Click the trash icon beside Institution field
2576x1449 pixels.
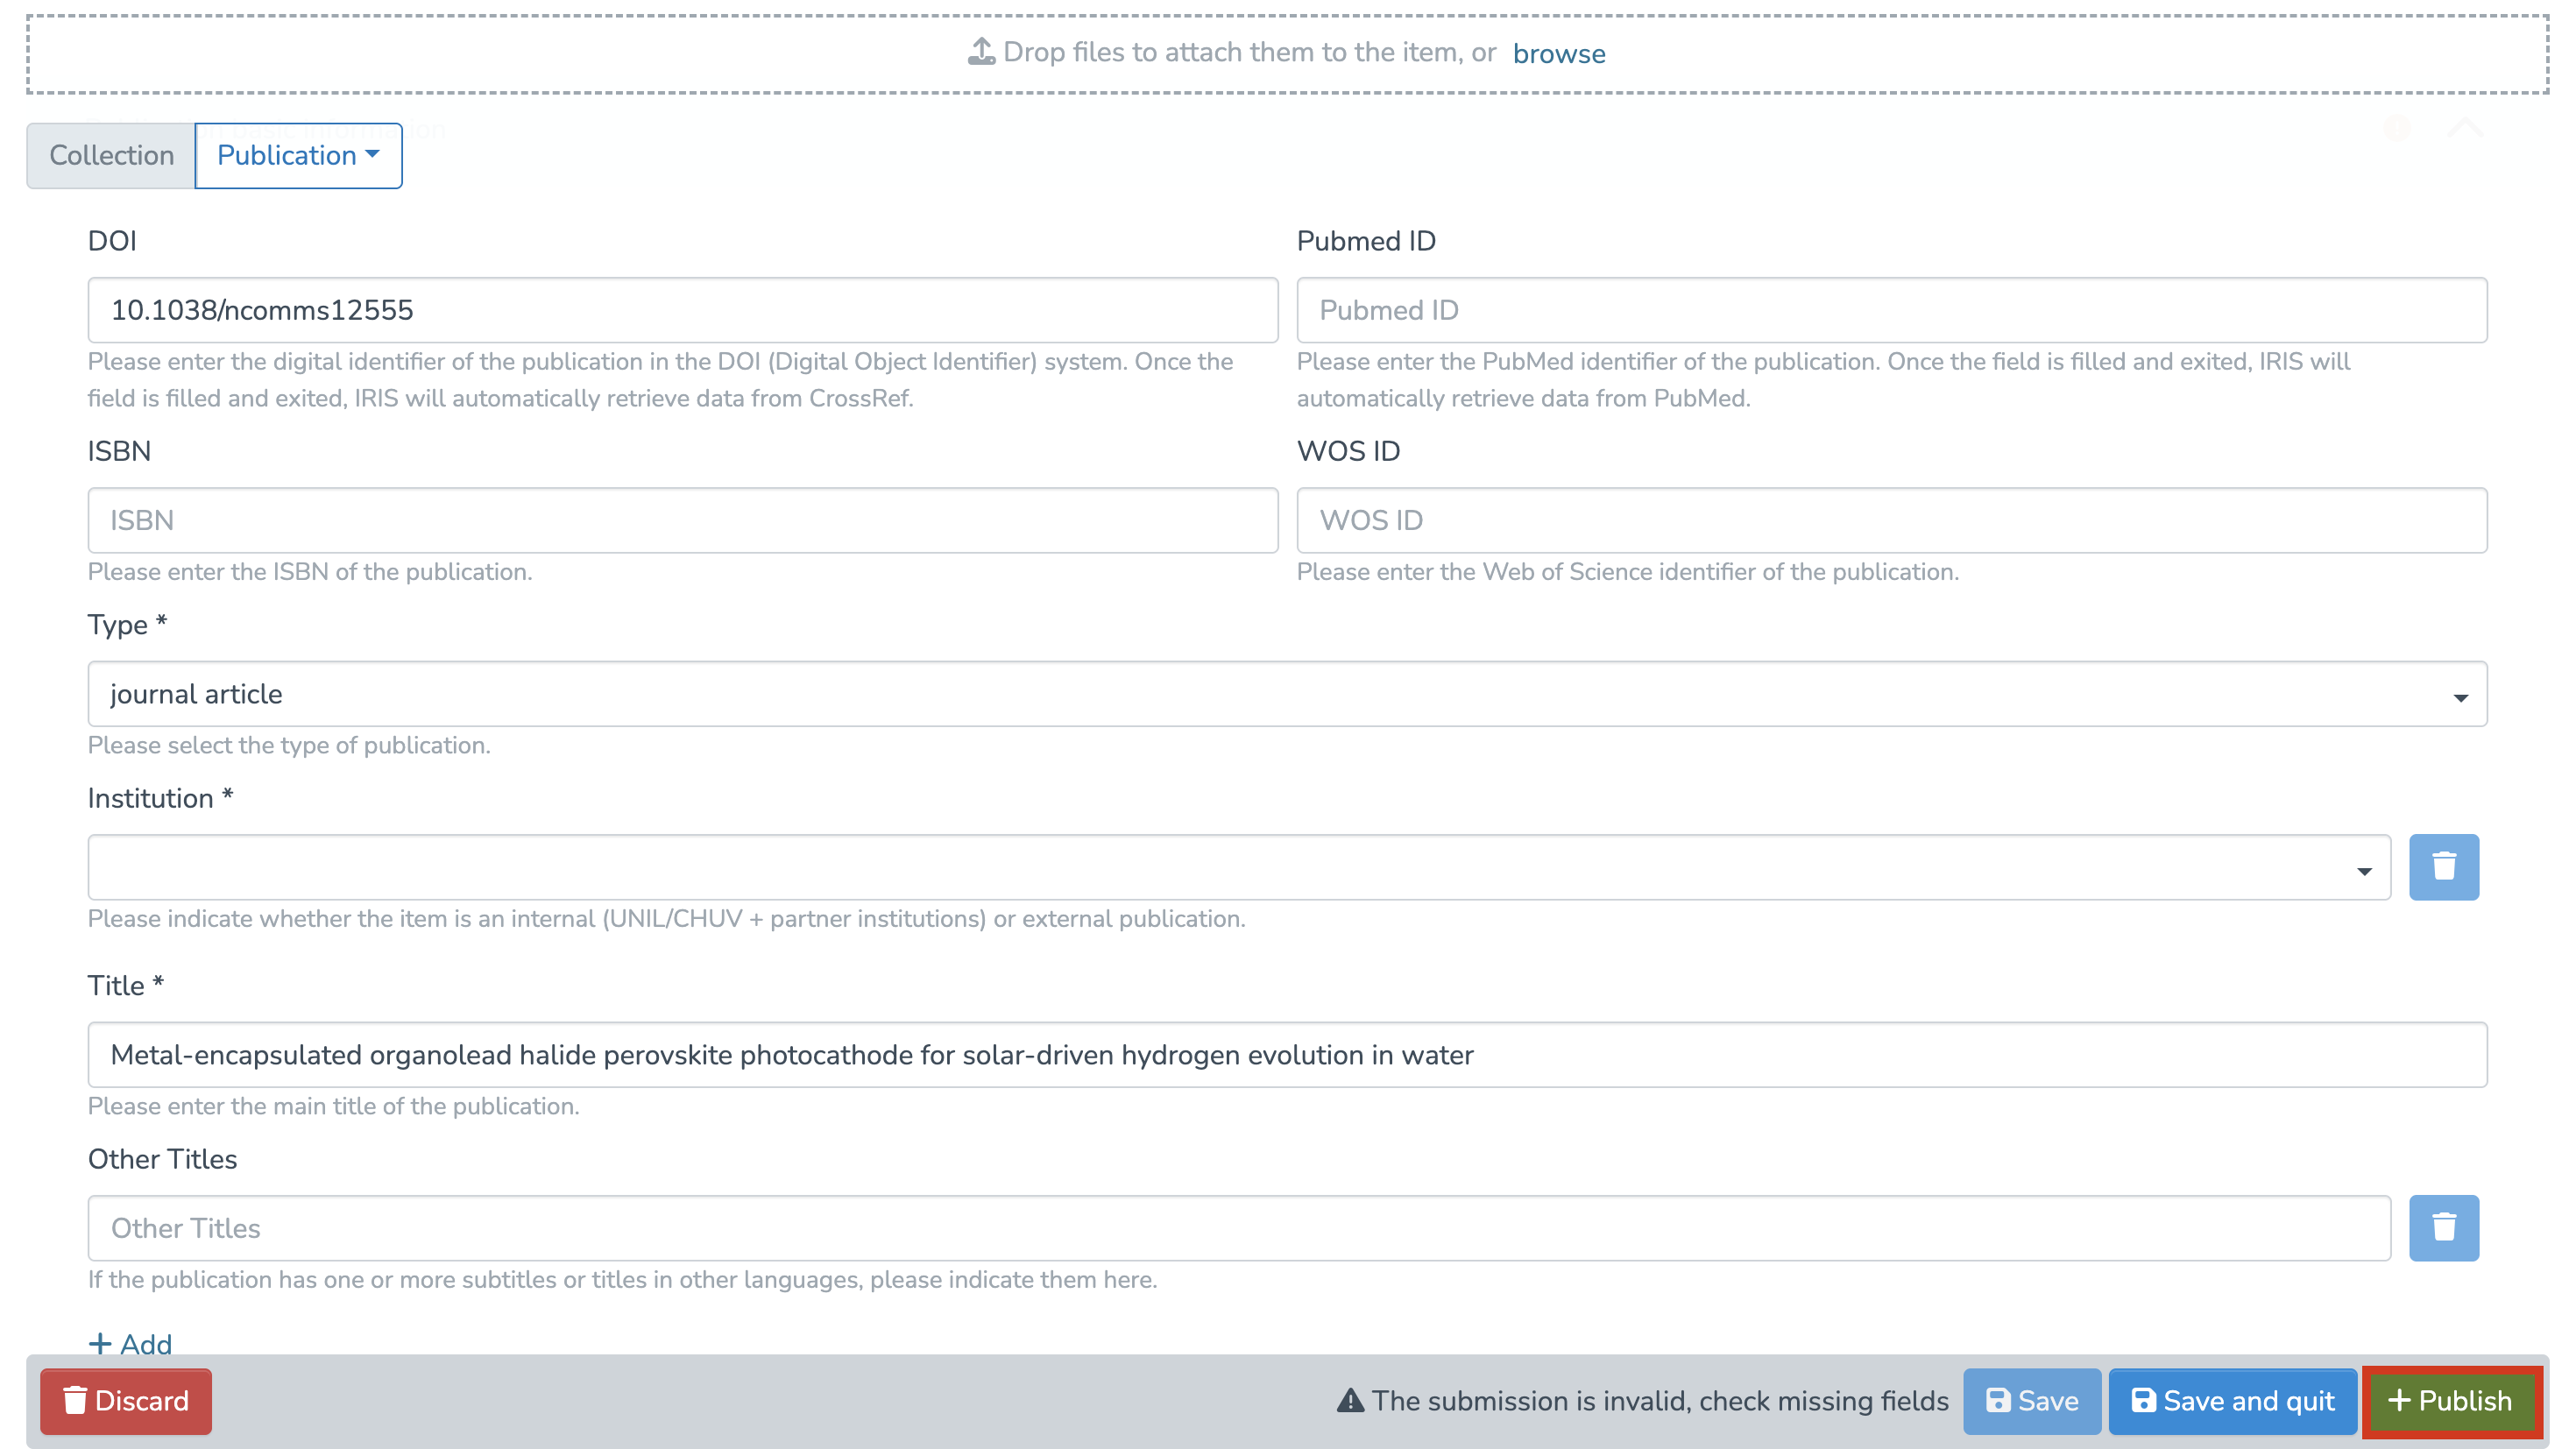pyautogui.click(x=2443, y=866)
